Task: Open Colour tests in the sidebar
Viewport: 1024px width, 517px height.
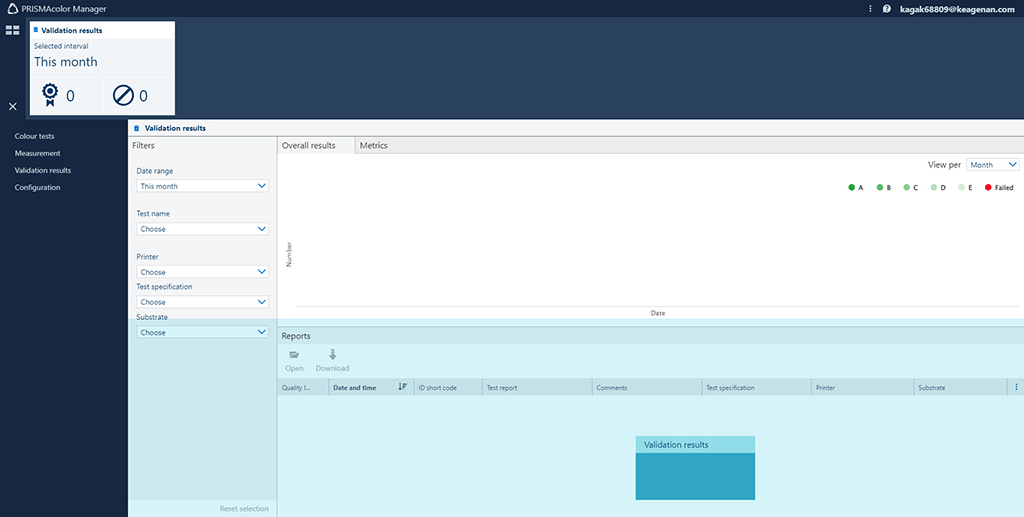Action: pos(34,136)
